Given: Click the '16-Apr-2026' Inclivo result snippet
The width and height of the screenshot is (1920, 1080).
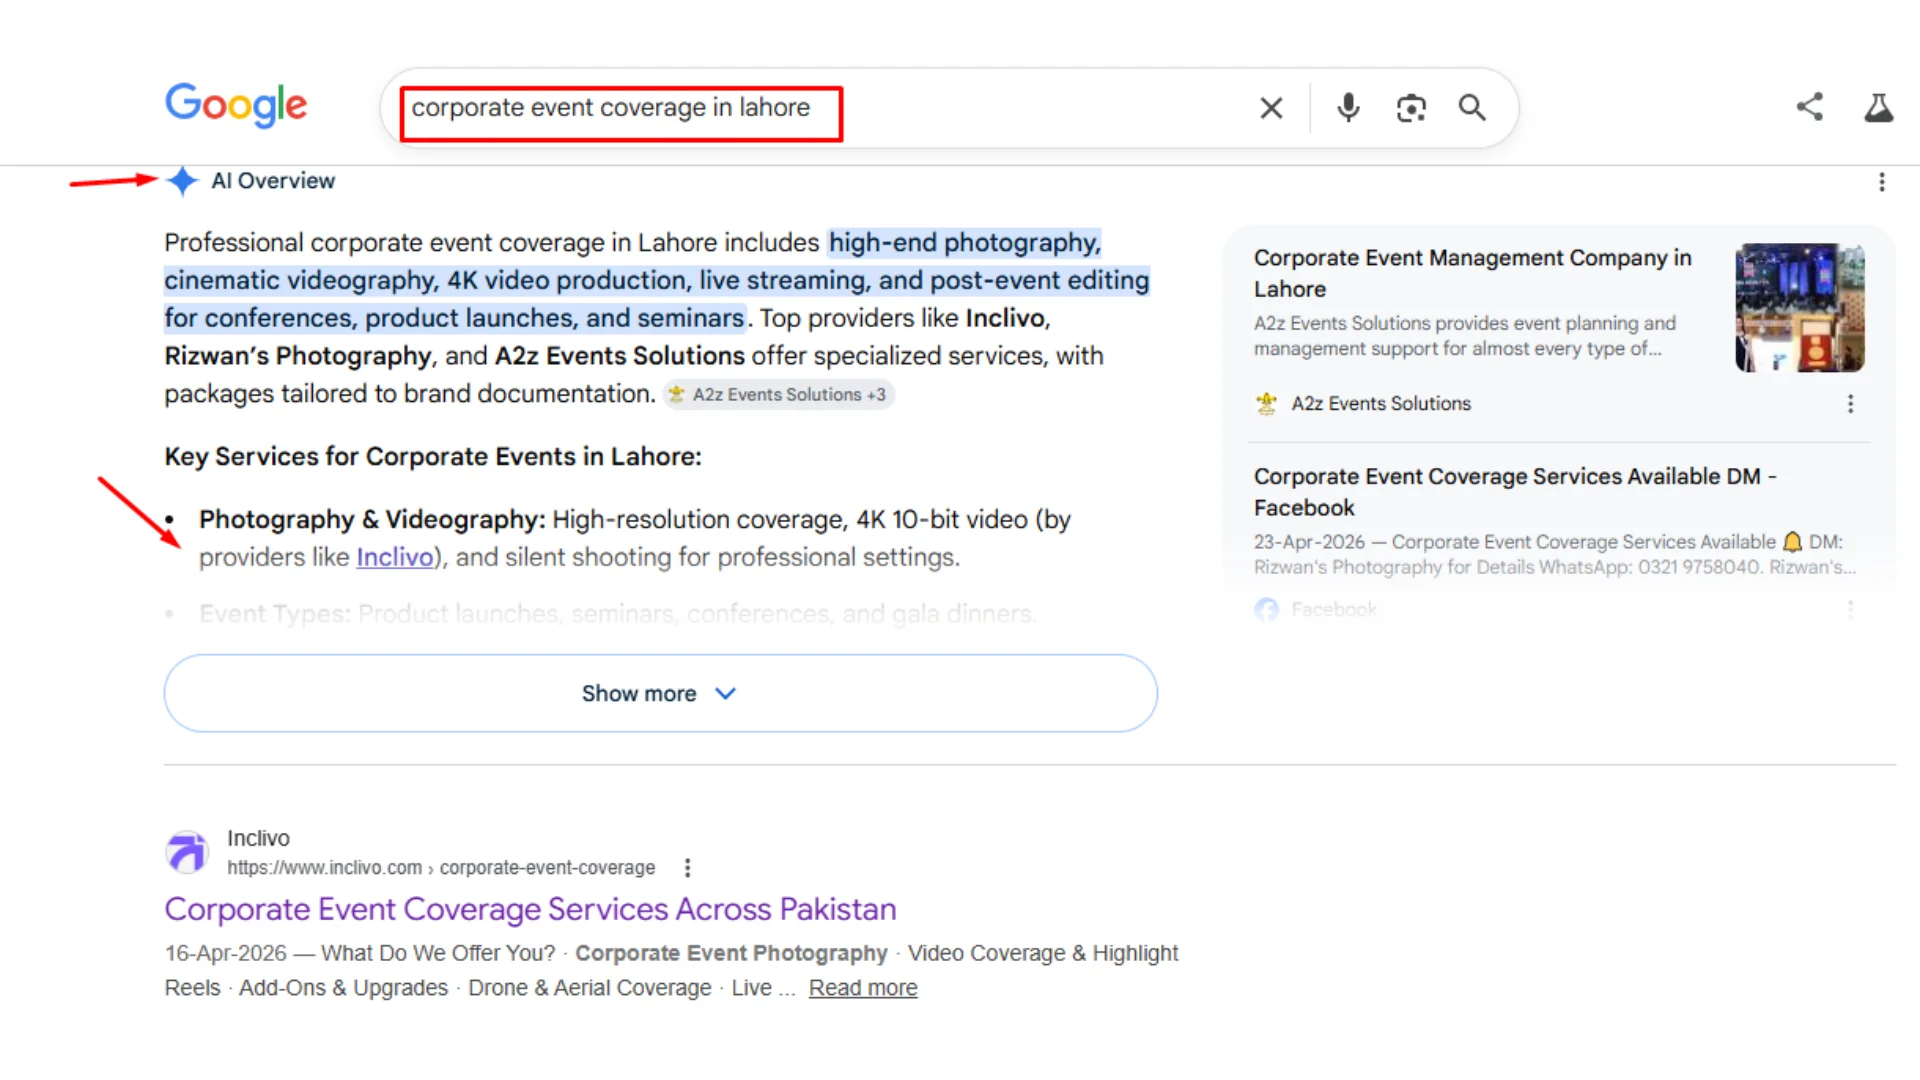Looking at the screenshot, I should point(672,970).
